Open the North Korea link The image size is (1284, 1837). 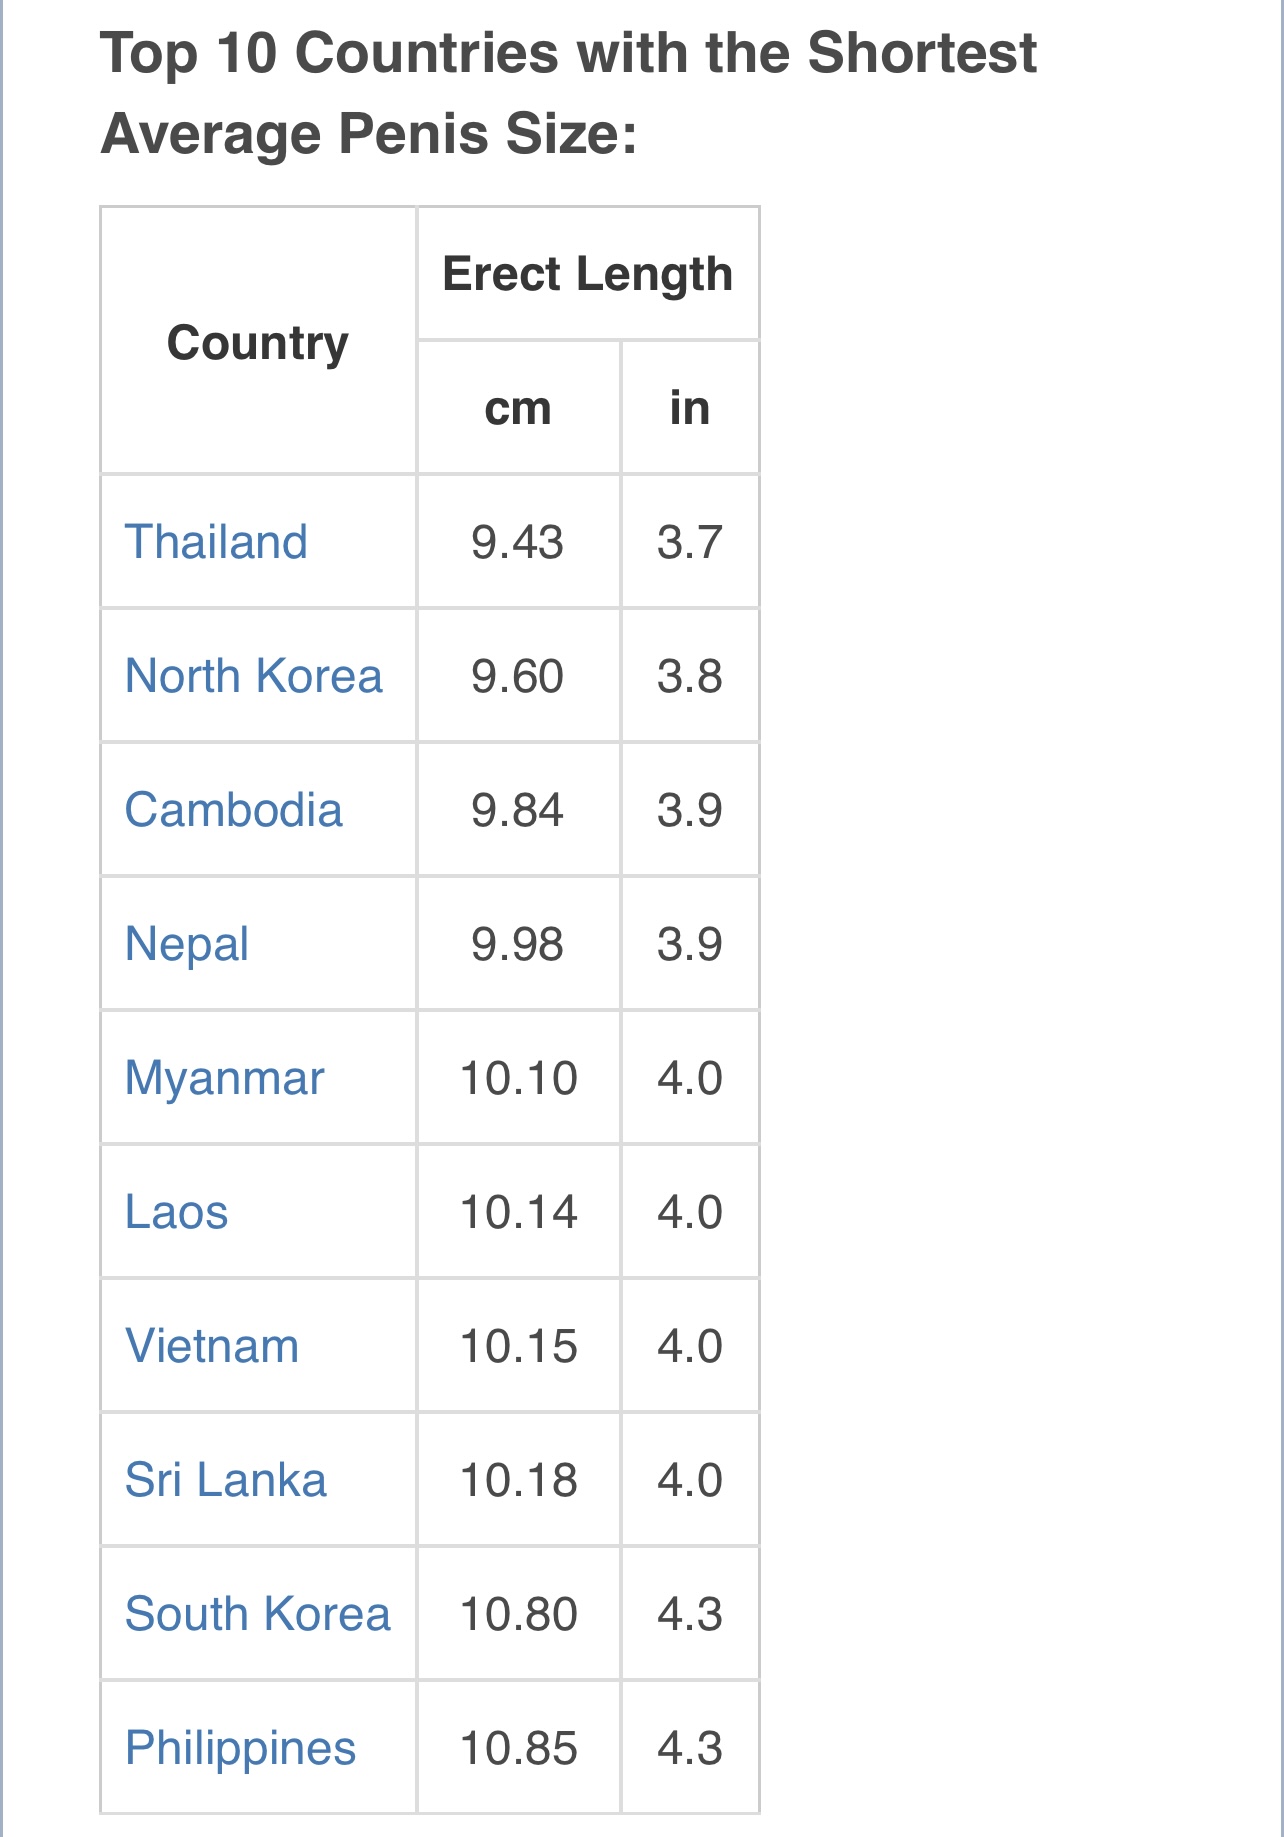pos(254,676)
